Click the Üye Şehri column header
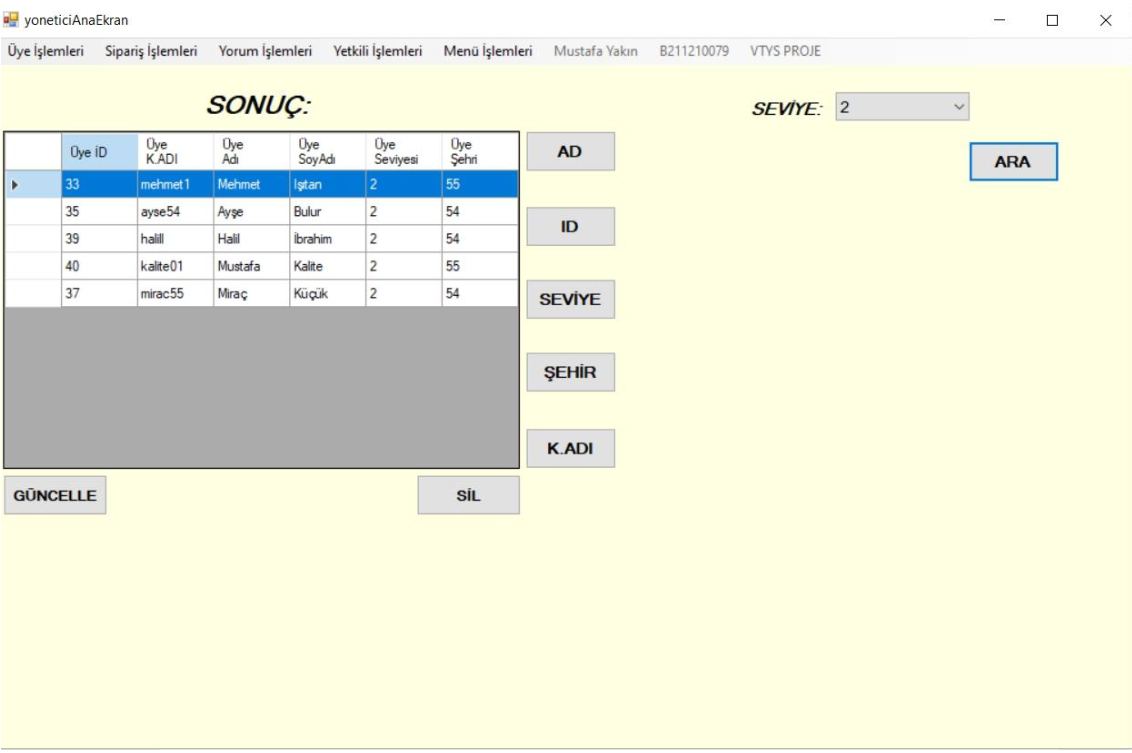1132x753 pixels. 480,152
